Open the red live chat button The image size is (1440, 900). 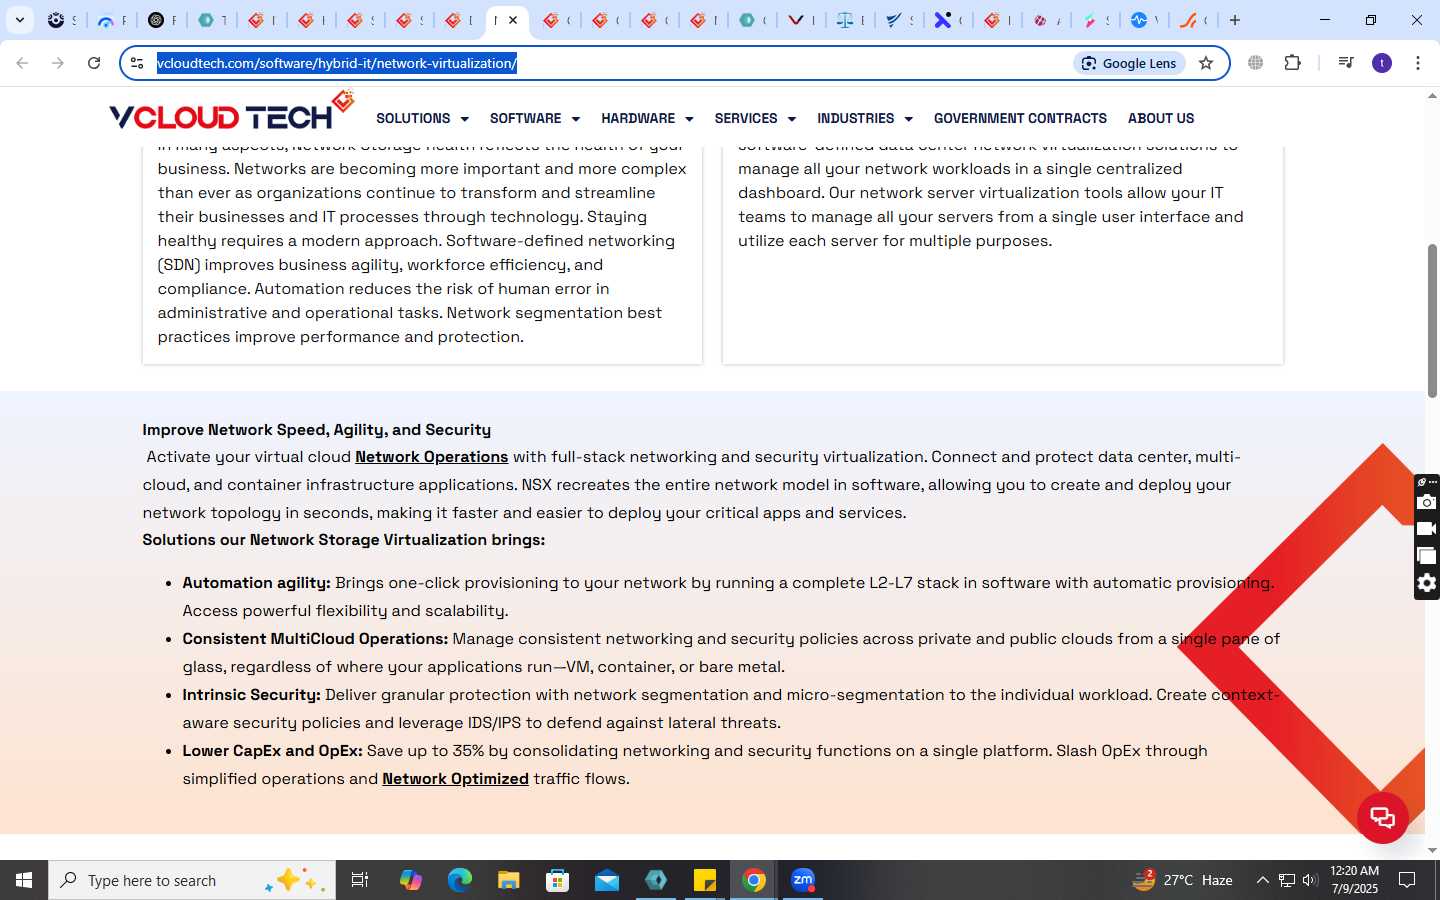click(x=1383, y=817)
